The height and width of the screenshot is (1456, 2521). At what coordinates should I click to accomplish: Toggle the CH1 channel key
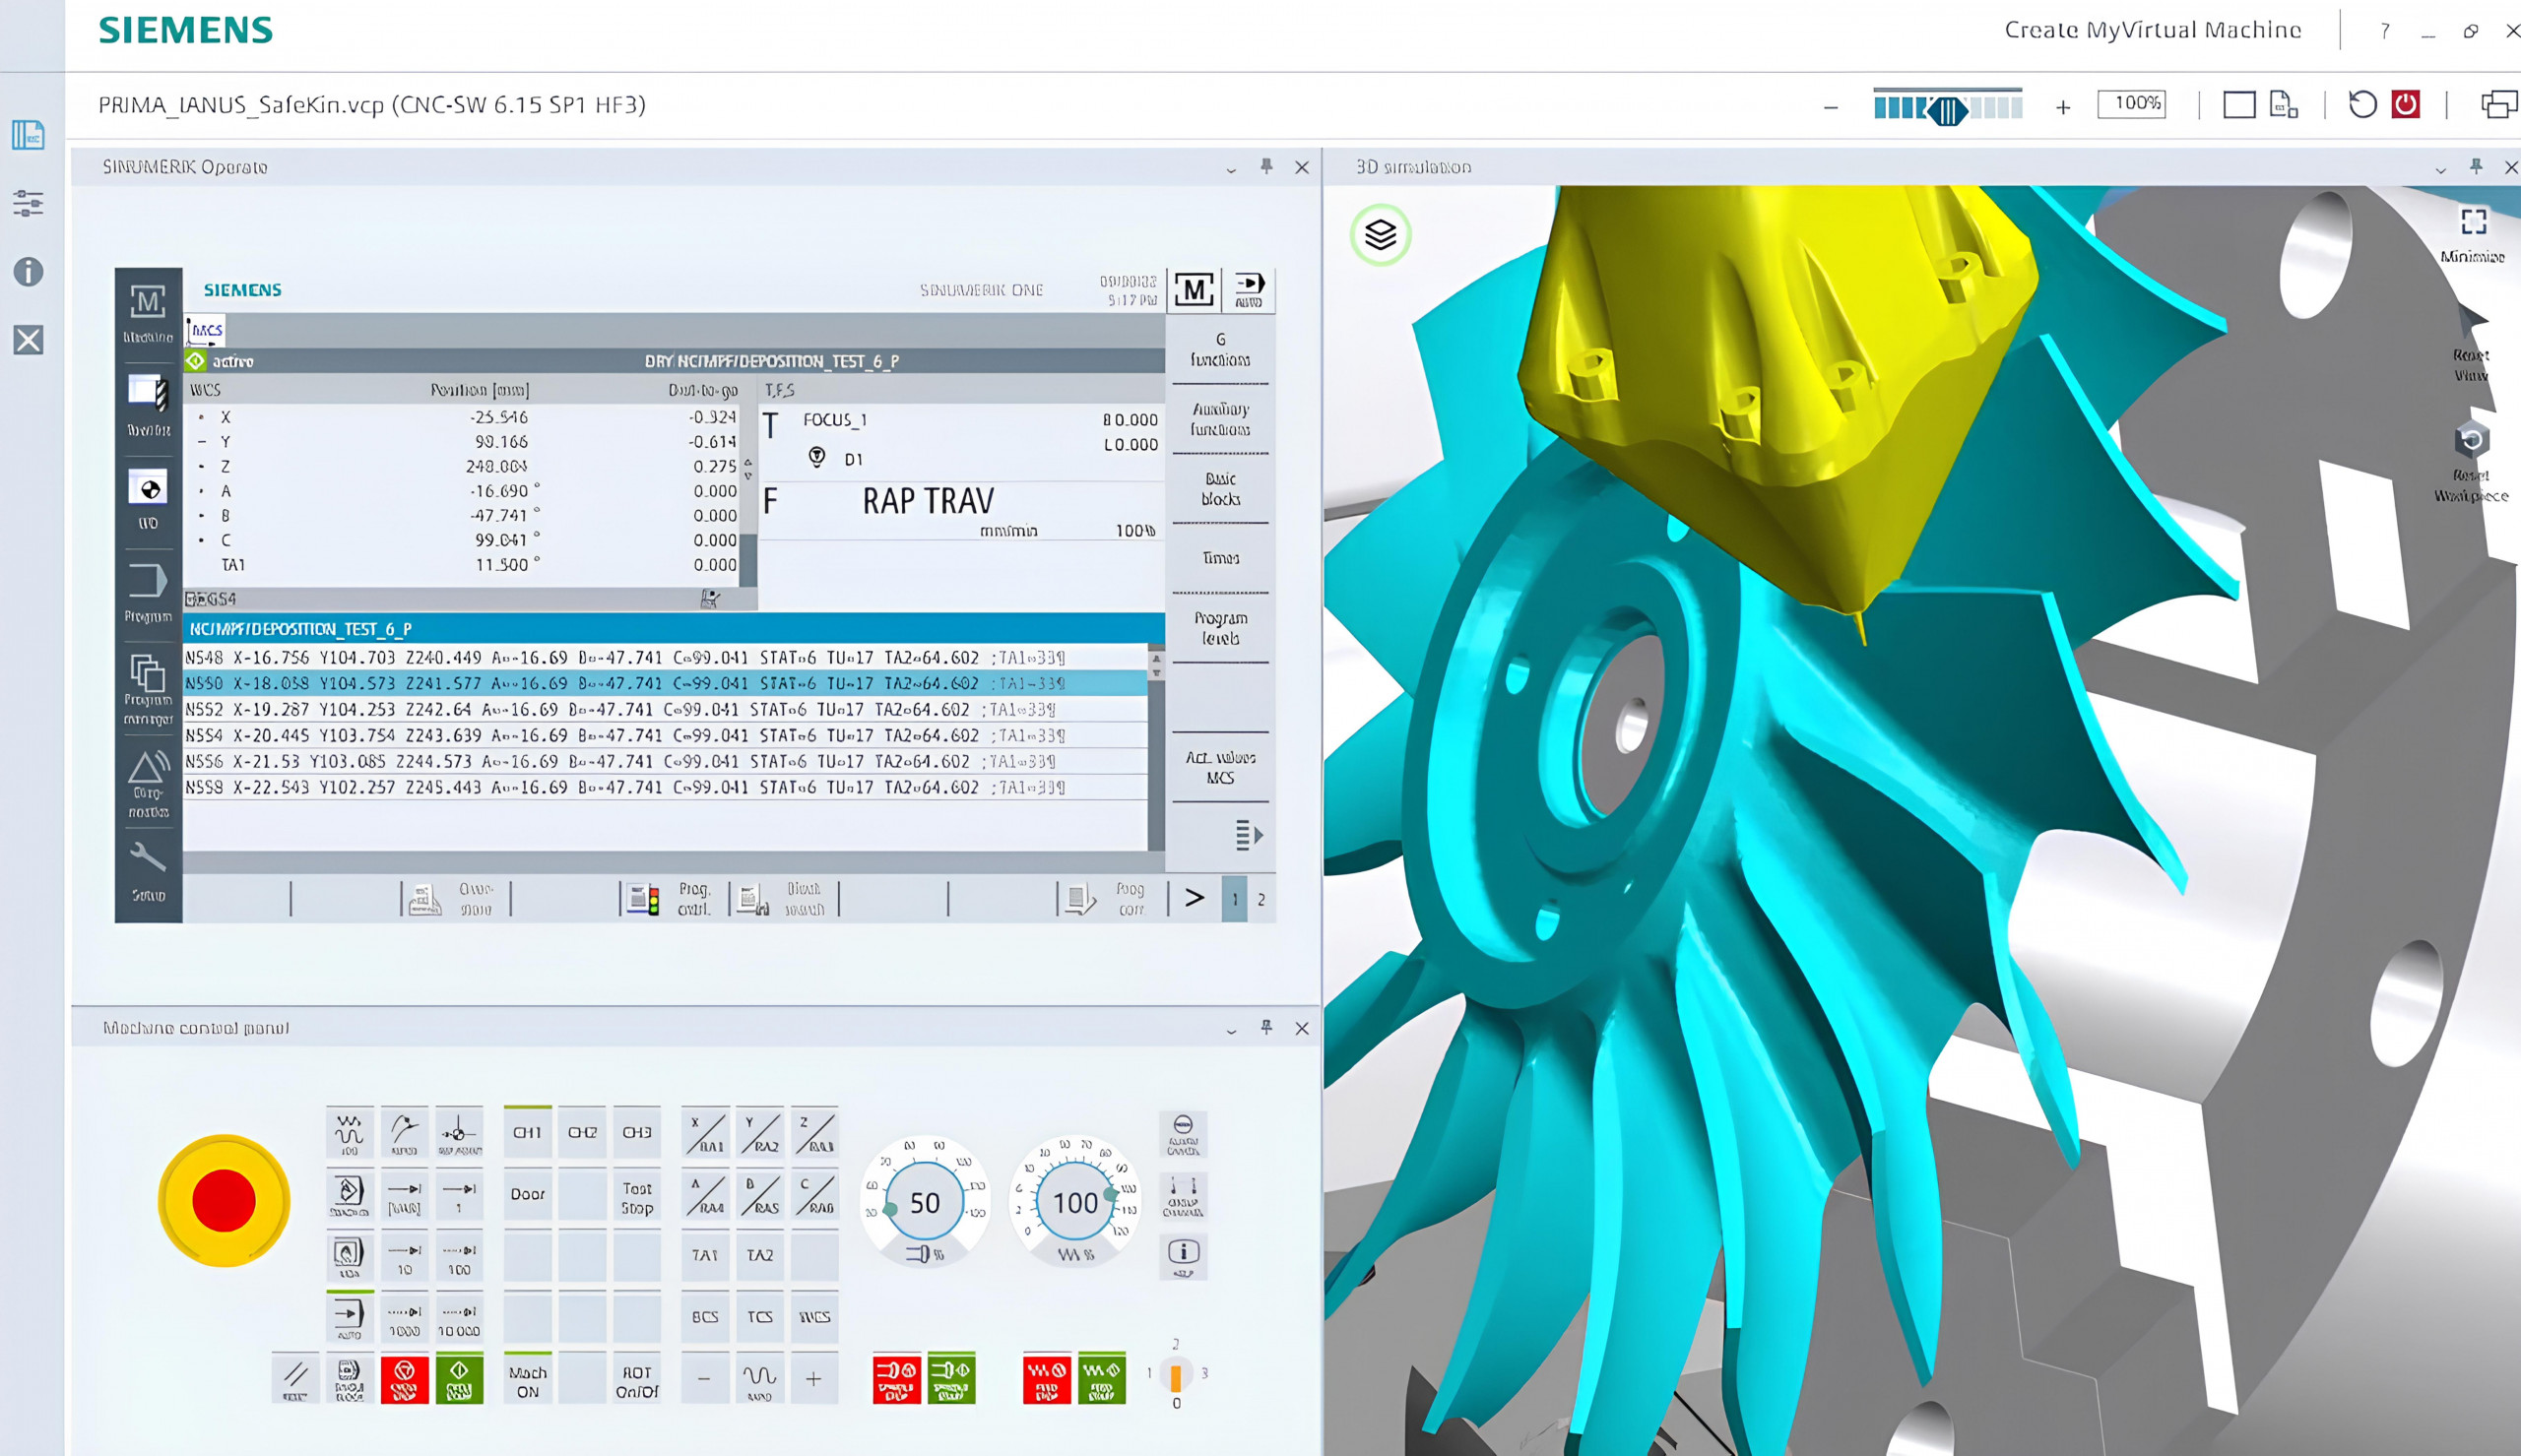[x=527, y=1132]
